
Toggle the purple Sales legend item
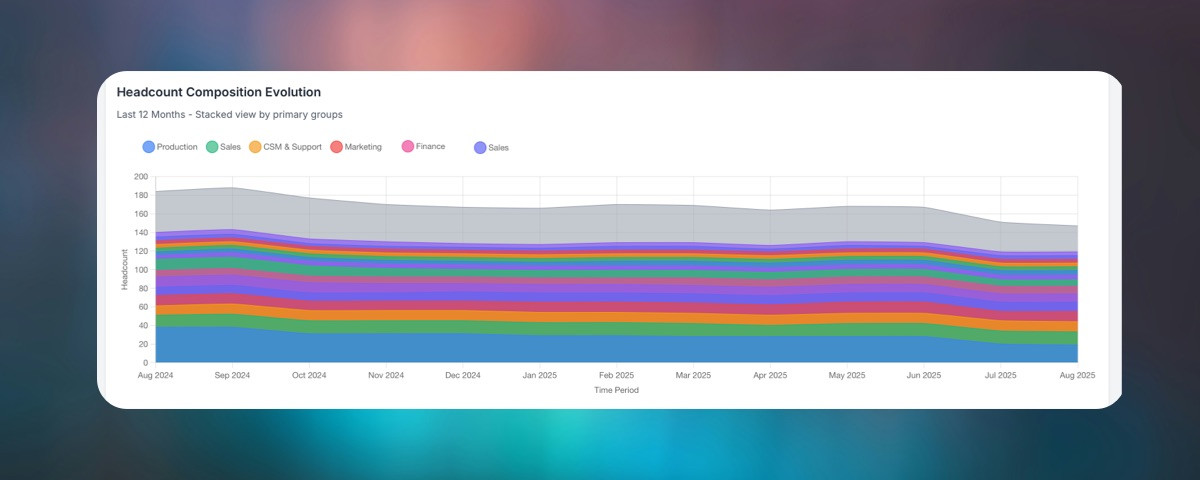click(491, 147)
